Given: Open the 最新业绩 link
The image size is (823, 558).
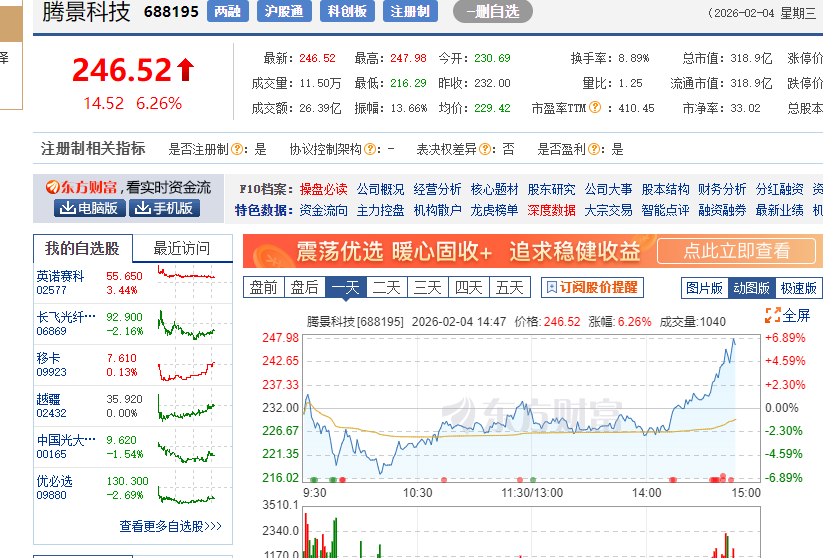Looking at the screenshot, I should point(779,210).
